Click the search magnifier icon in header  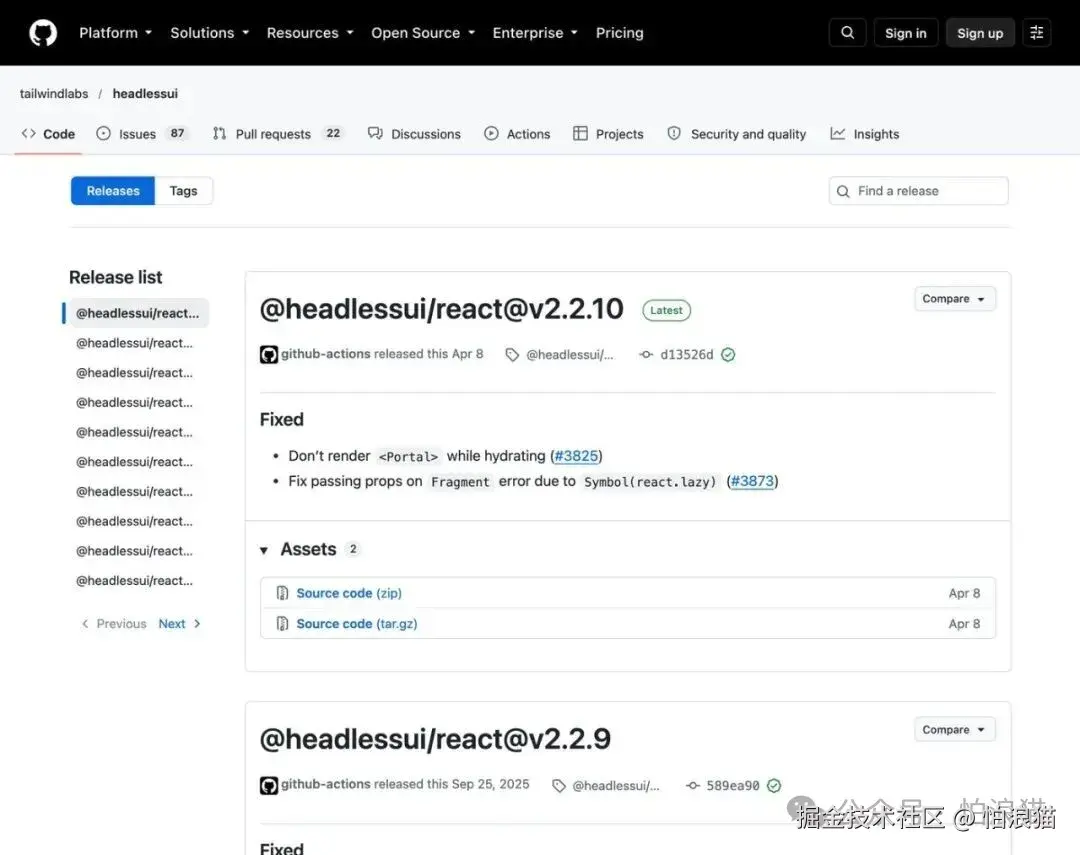point(847,32)
